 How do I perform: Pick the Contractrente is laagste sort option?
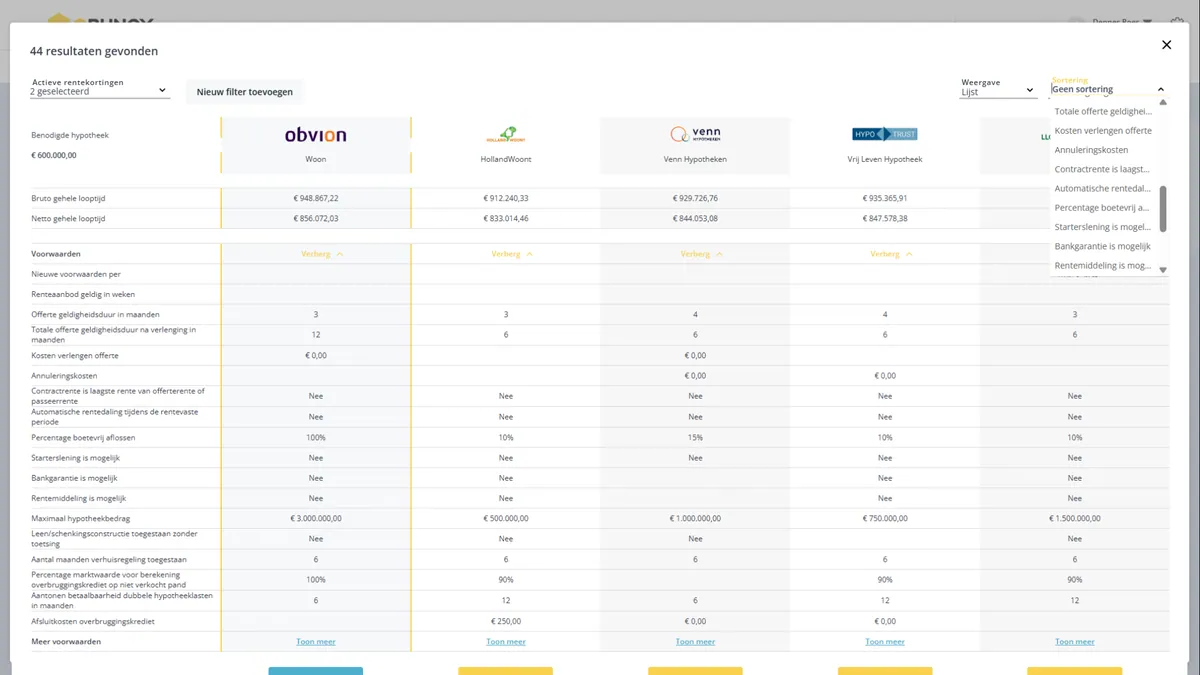click(x=1103, y=169)
